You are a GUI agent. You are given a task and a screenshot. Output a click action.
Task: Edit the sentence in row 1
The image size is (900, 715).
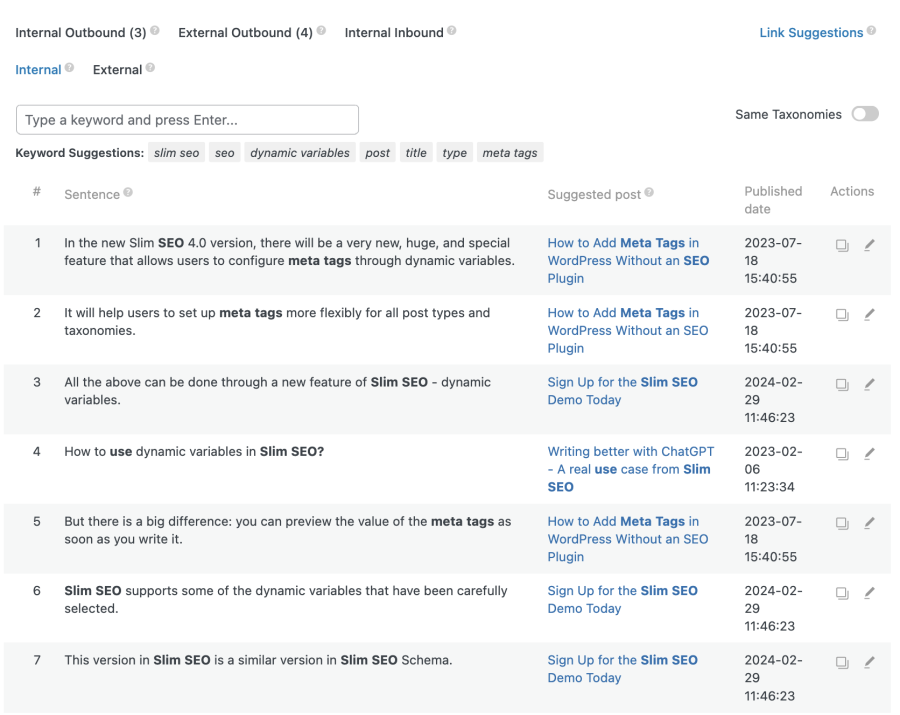point(870,245)
